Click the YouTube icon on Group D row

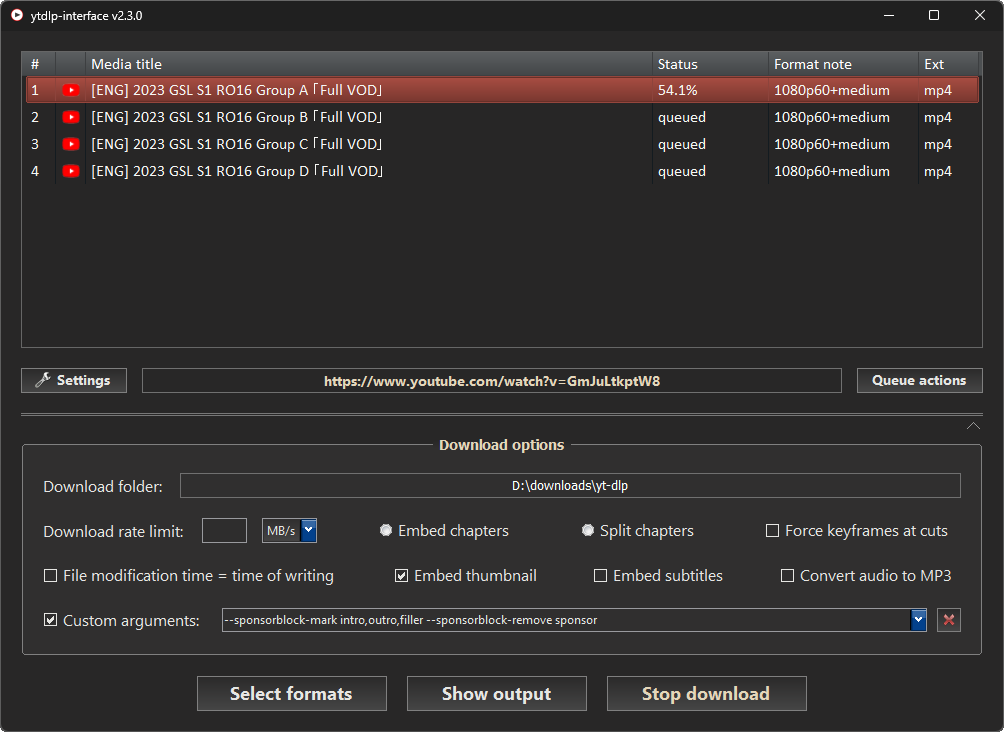pyautogui.click(x=70, y=170)
